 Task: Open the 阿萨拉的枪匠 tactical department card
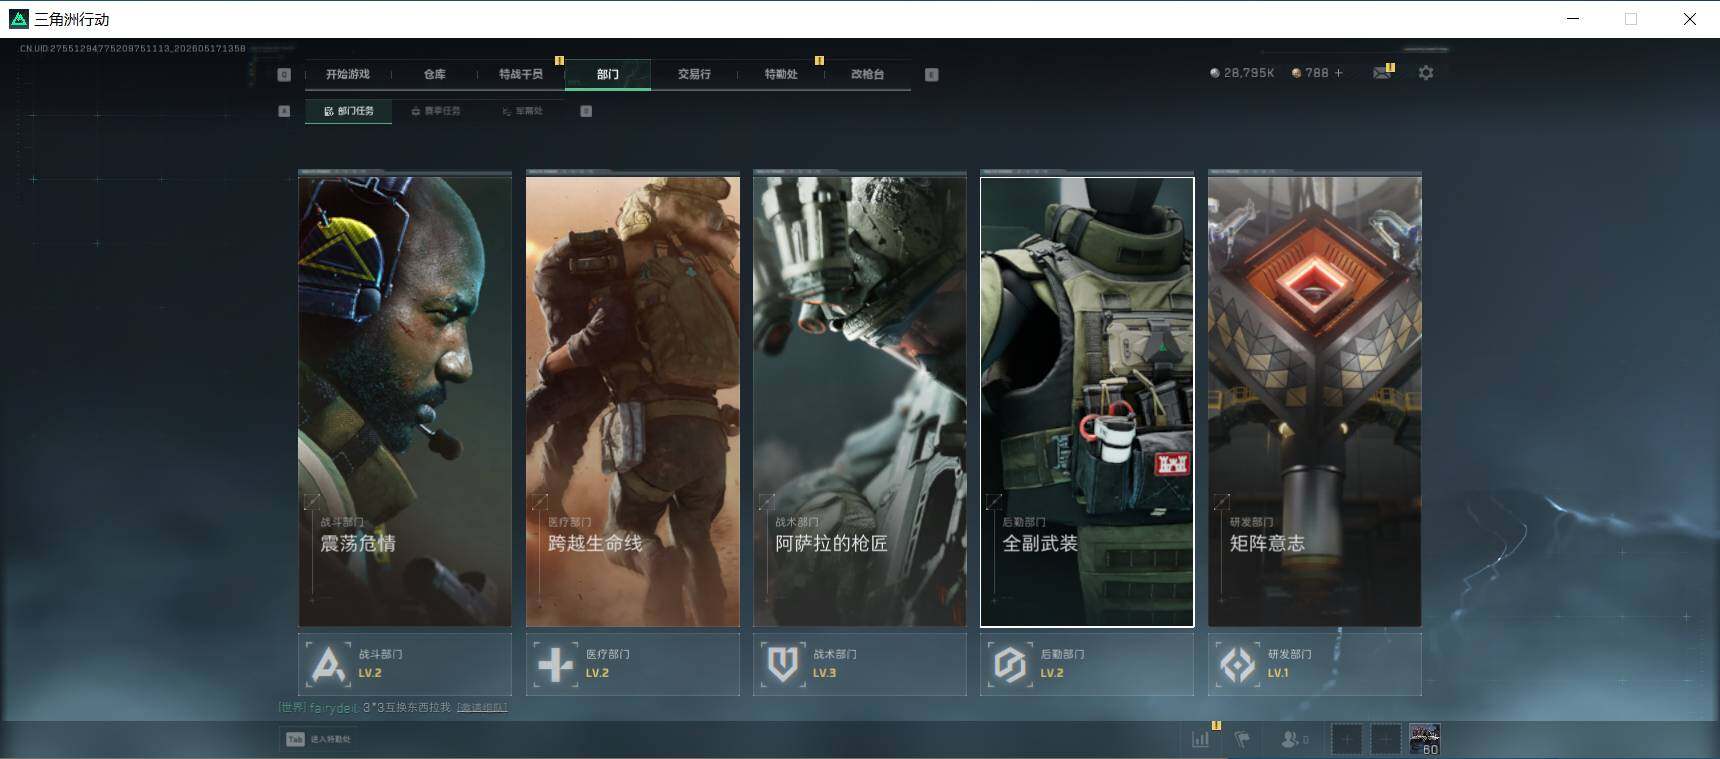point(860,401)
